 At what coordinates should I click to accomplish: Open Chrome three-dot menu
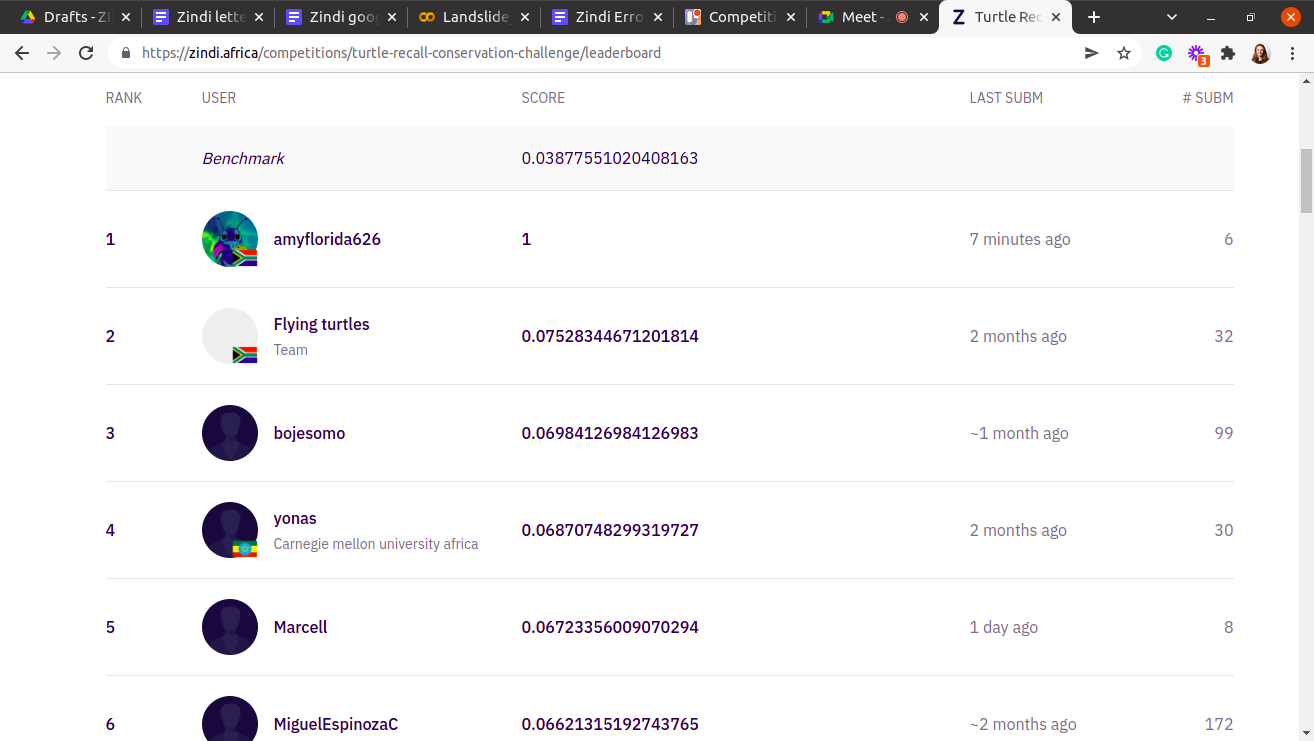1293,53
